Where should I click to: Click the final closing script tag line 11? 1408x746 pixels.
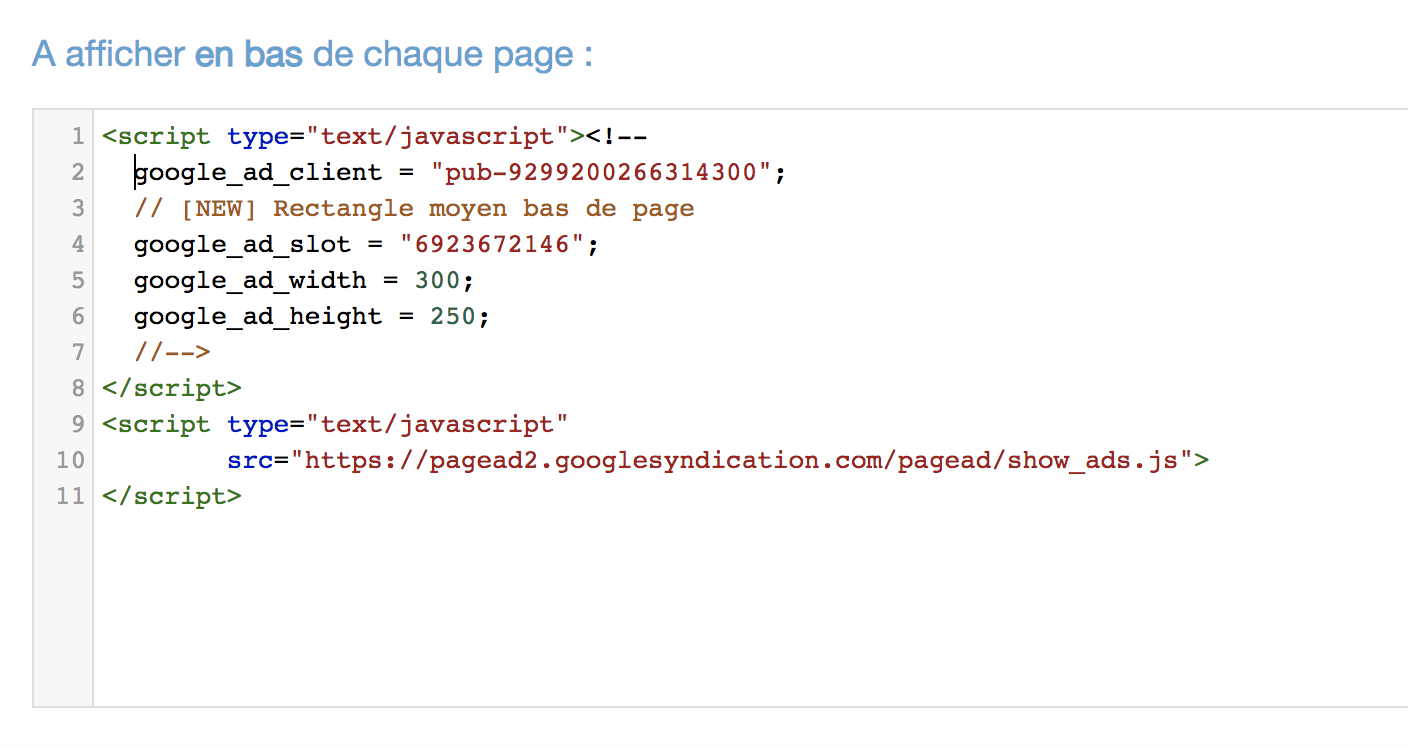coord(172,496)
